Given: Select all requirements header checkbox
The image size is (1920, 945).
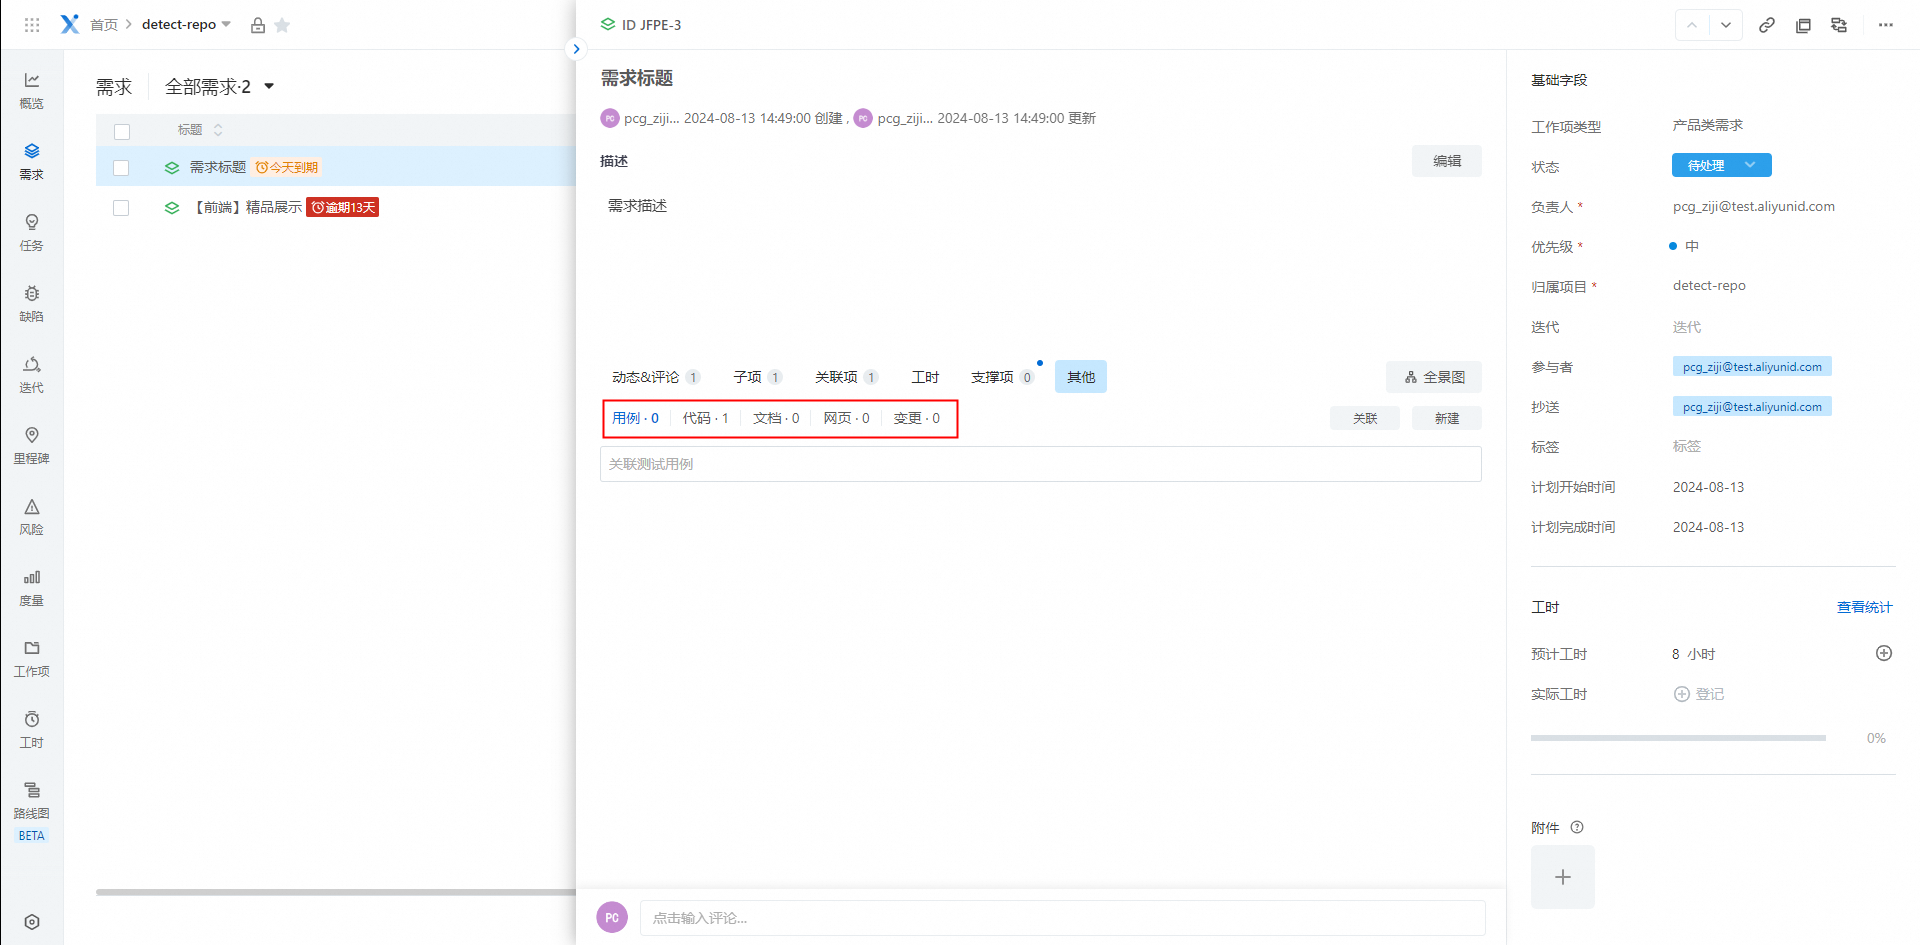Looking at the screenshot, I should (x=122, y=132).
